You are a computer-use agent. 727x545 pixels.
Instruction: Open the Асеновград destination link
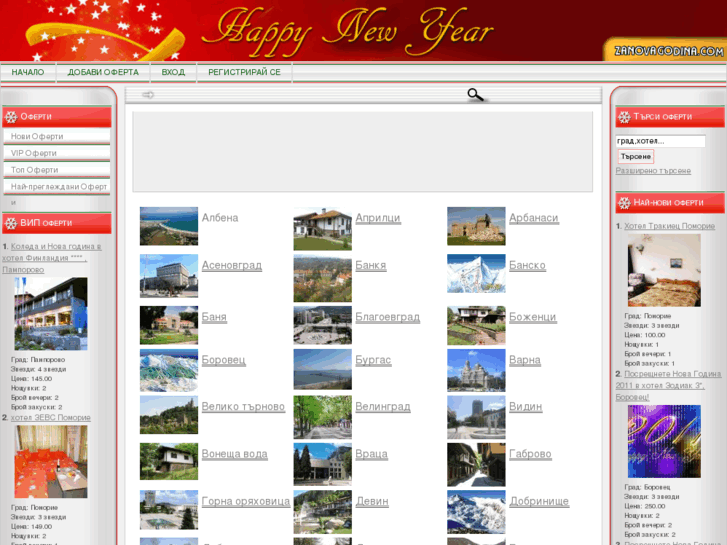point(232,265)
